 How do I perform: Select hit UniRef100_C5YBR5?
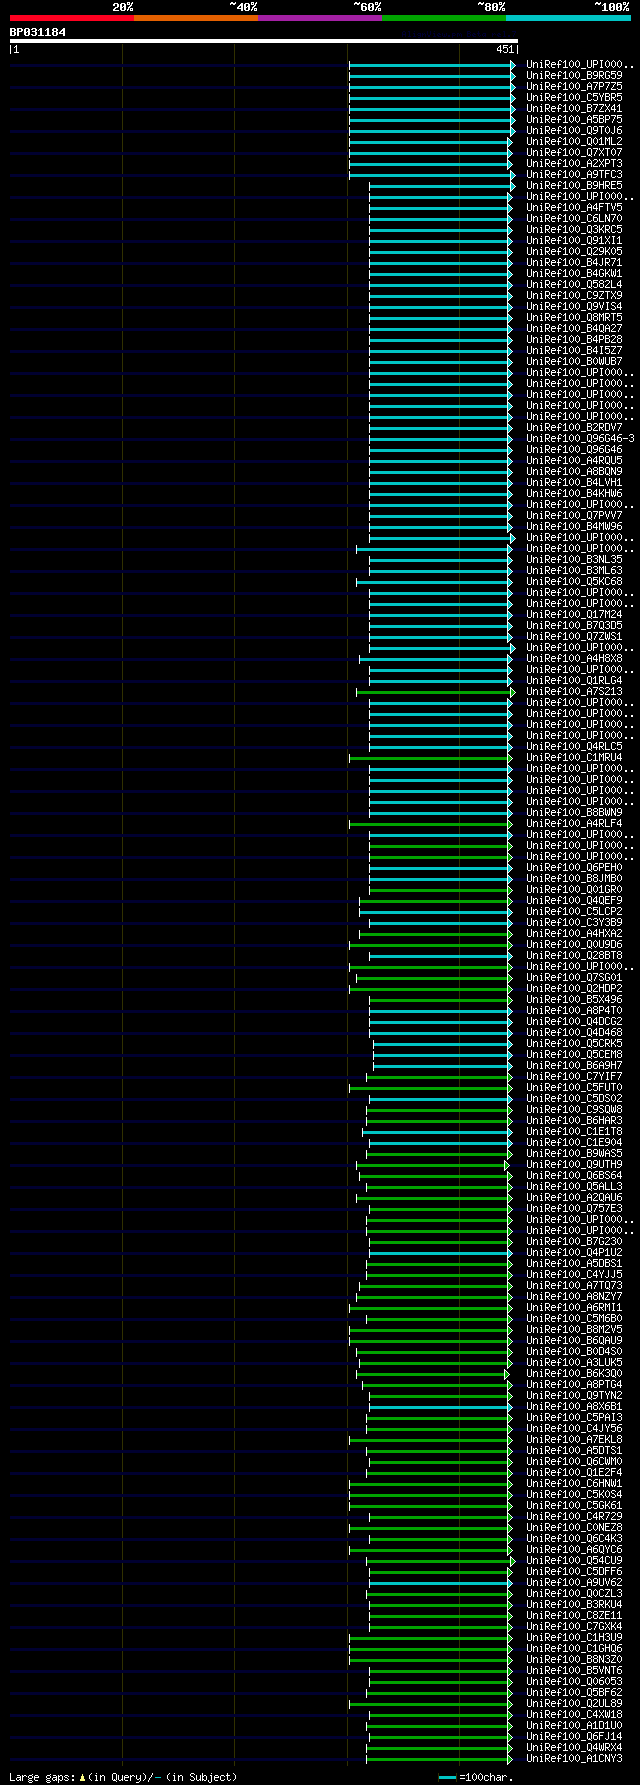[x=574, y=97]
